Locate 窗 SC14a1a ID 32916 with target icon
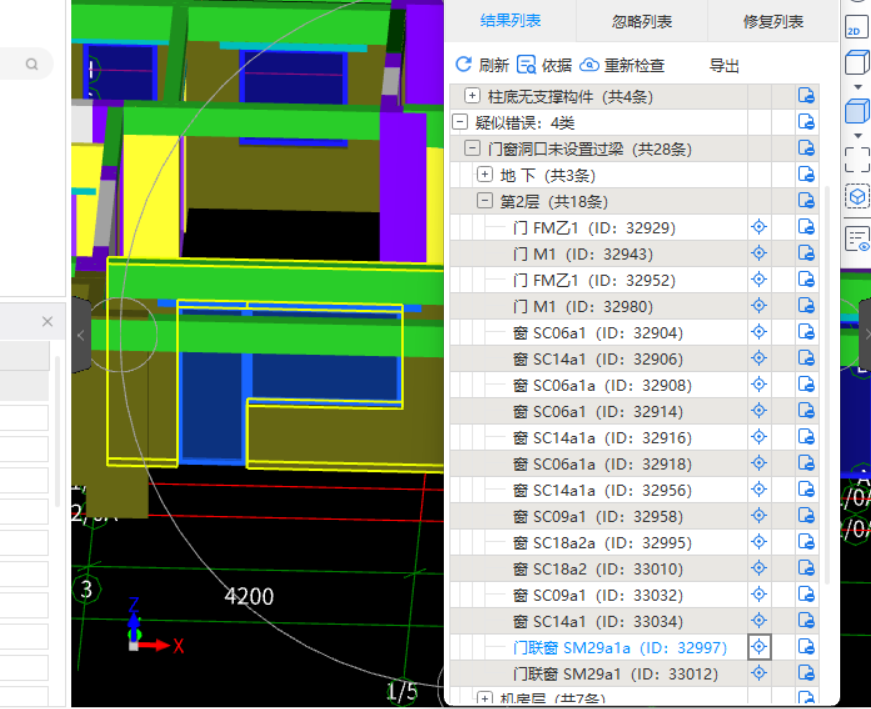 point(759,437)
